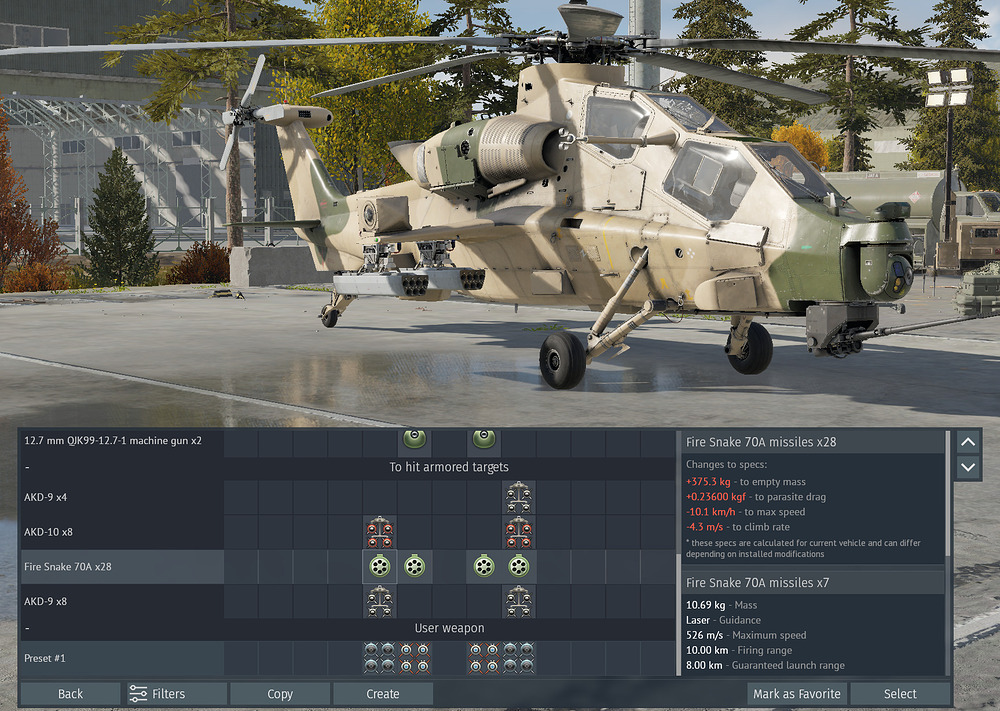Click the "526 m/s" Maximum speed value
The width and height of the screenshot is (1000, 711).
click(705, 636)
